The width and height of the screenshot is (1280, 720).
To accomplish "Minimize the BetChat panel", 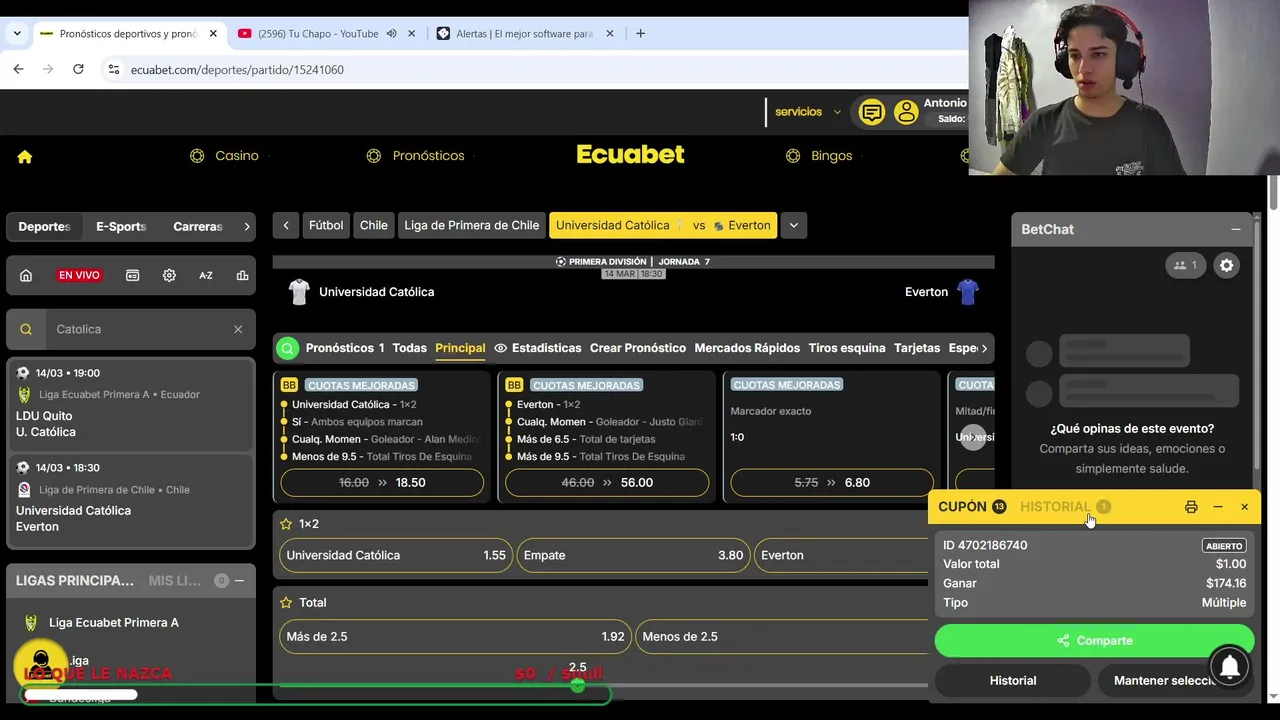I will [x=1236, y=229].
